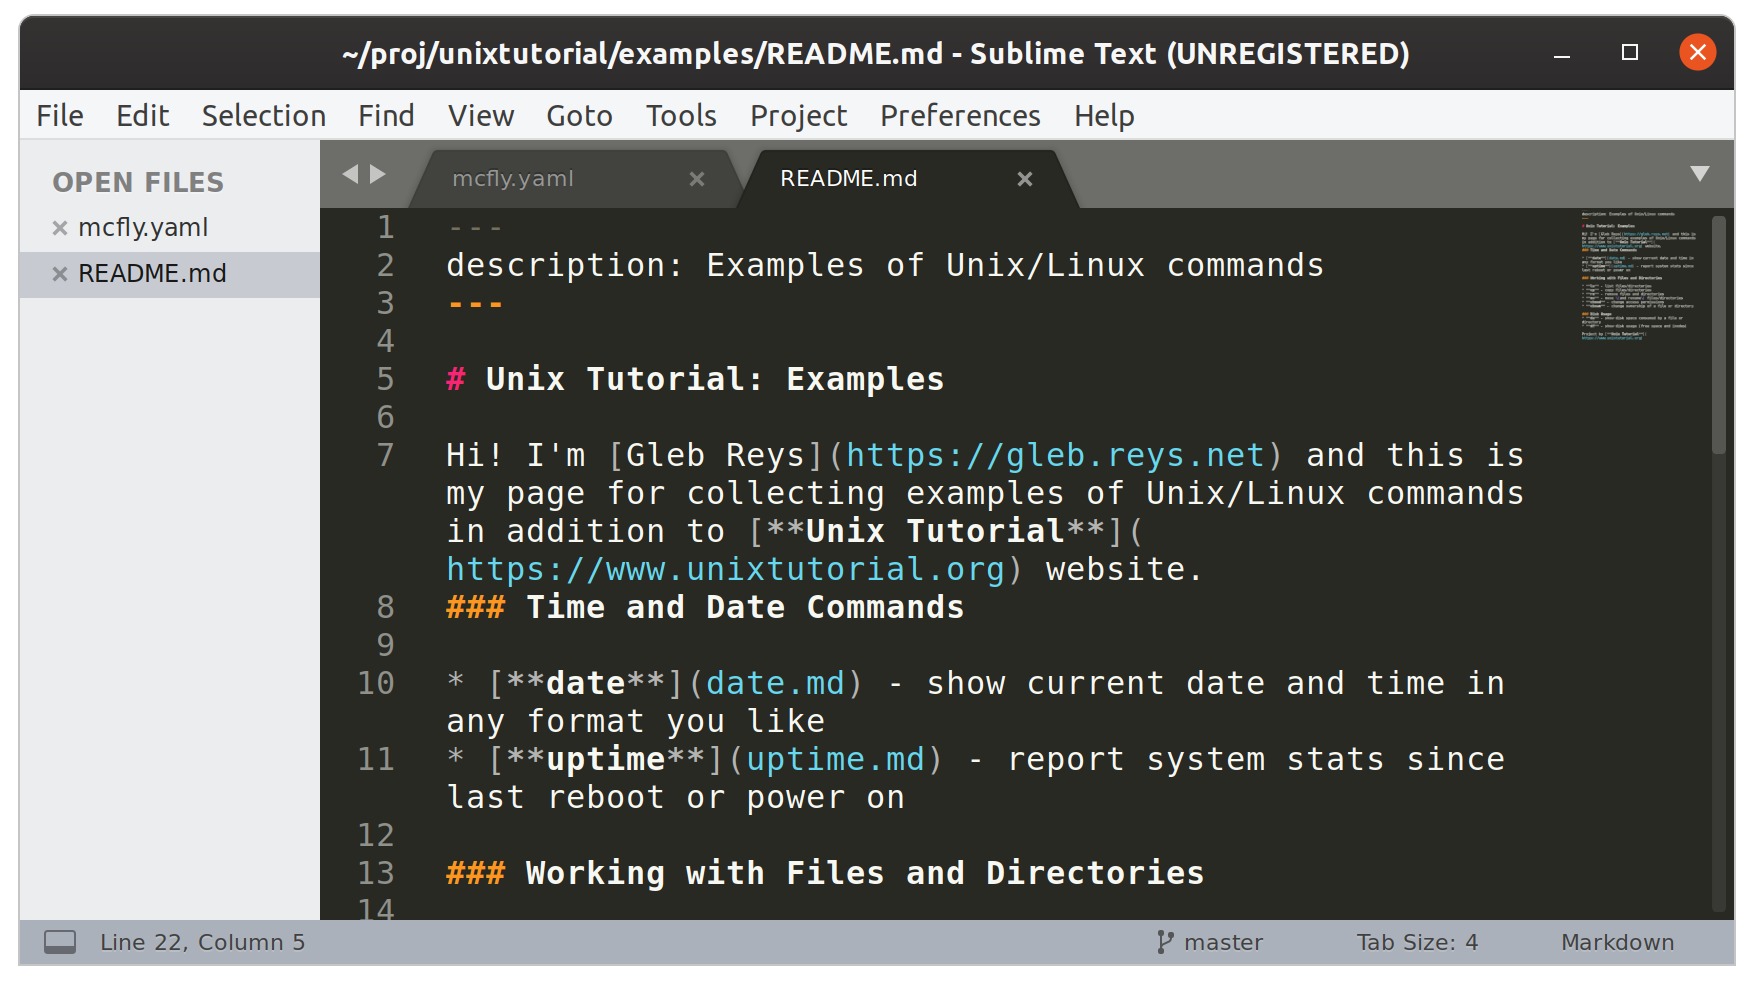Click the vertical scrollbar thumb

click(1719, 335)
